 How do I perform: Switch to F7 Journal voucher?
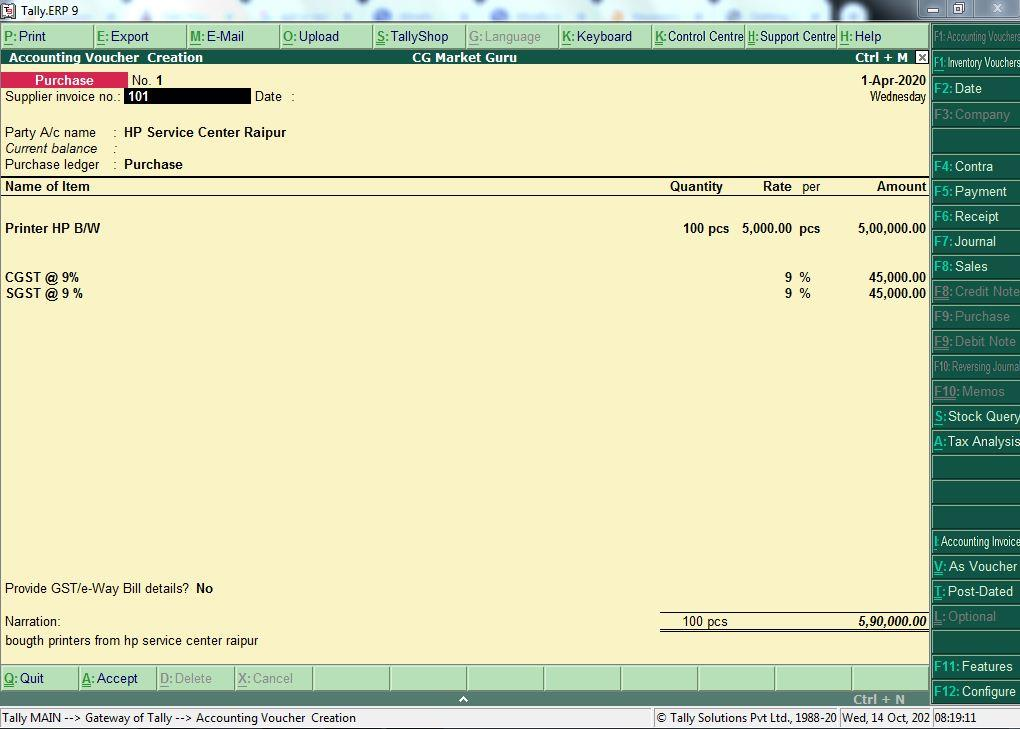(975, 241)
